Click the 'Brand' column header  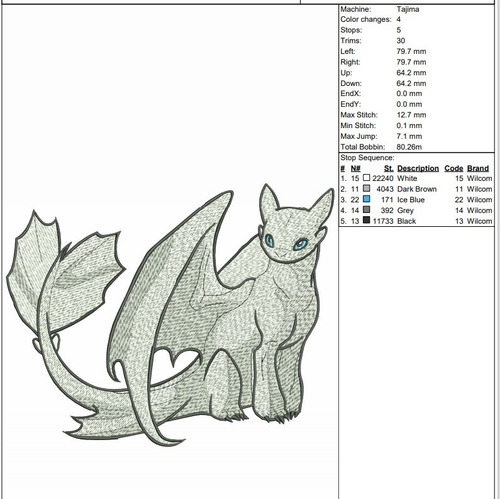pyautogui.click(x=478, y=168)
